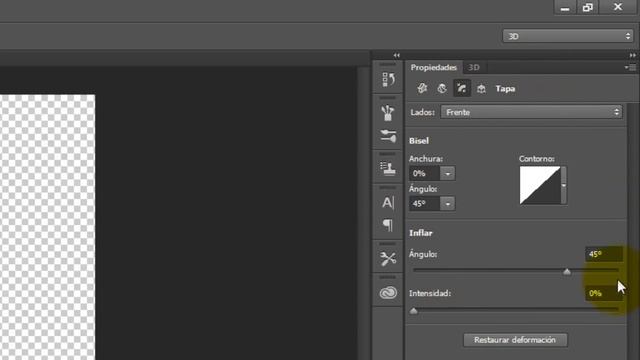Switch to the 3D panel tab
The height and width of the screenshot is (360, 640).
(x=474, y=67)
